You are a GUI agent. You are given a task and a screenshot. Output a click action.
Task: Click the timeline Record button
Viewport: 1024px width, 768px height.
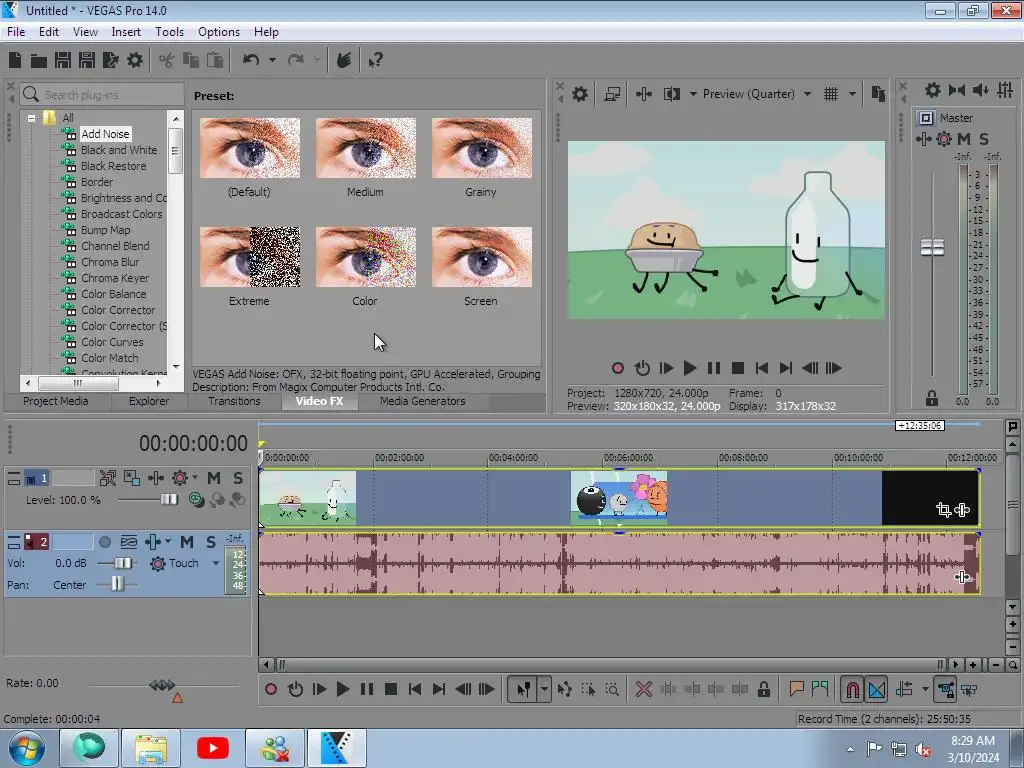coord(270,689)
